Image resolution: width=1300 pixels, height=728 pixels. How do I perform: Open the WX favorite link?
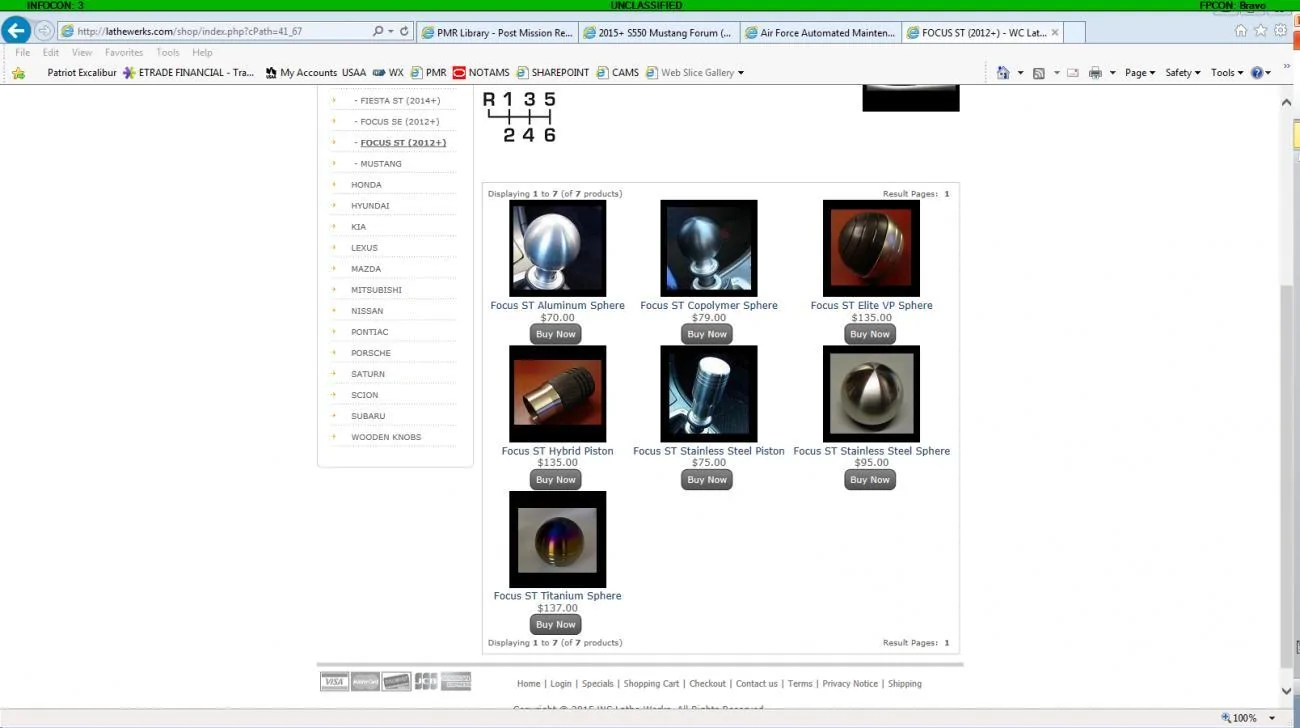tap(388, 73)
